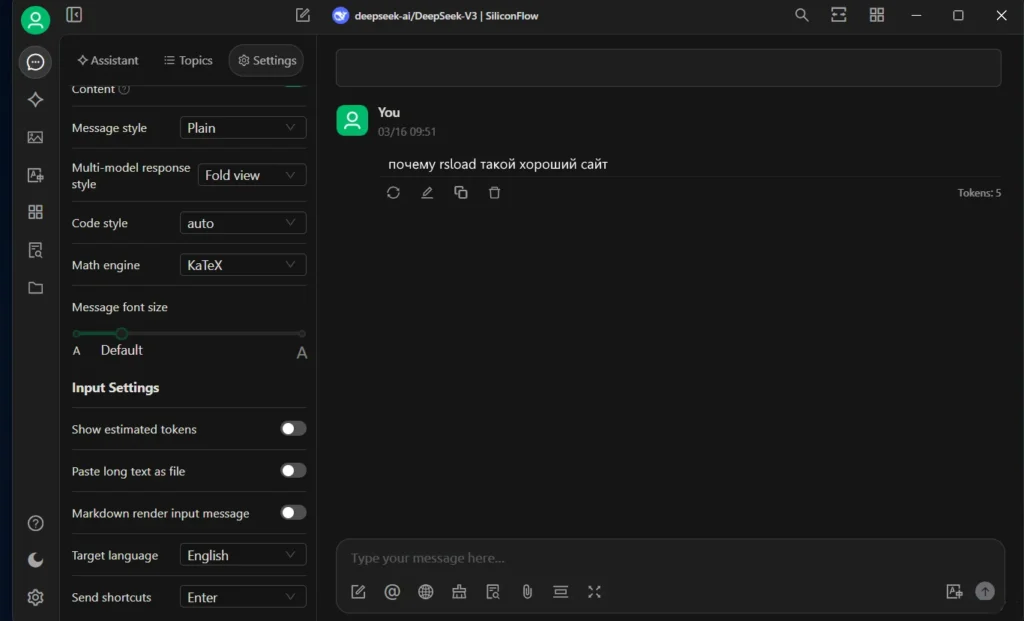This screenshot has height=621, width=1024.
Task: Expand the Math engine KaTeX dropdown
Action: point(243,265)
